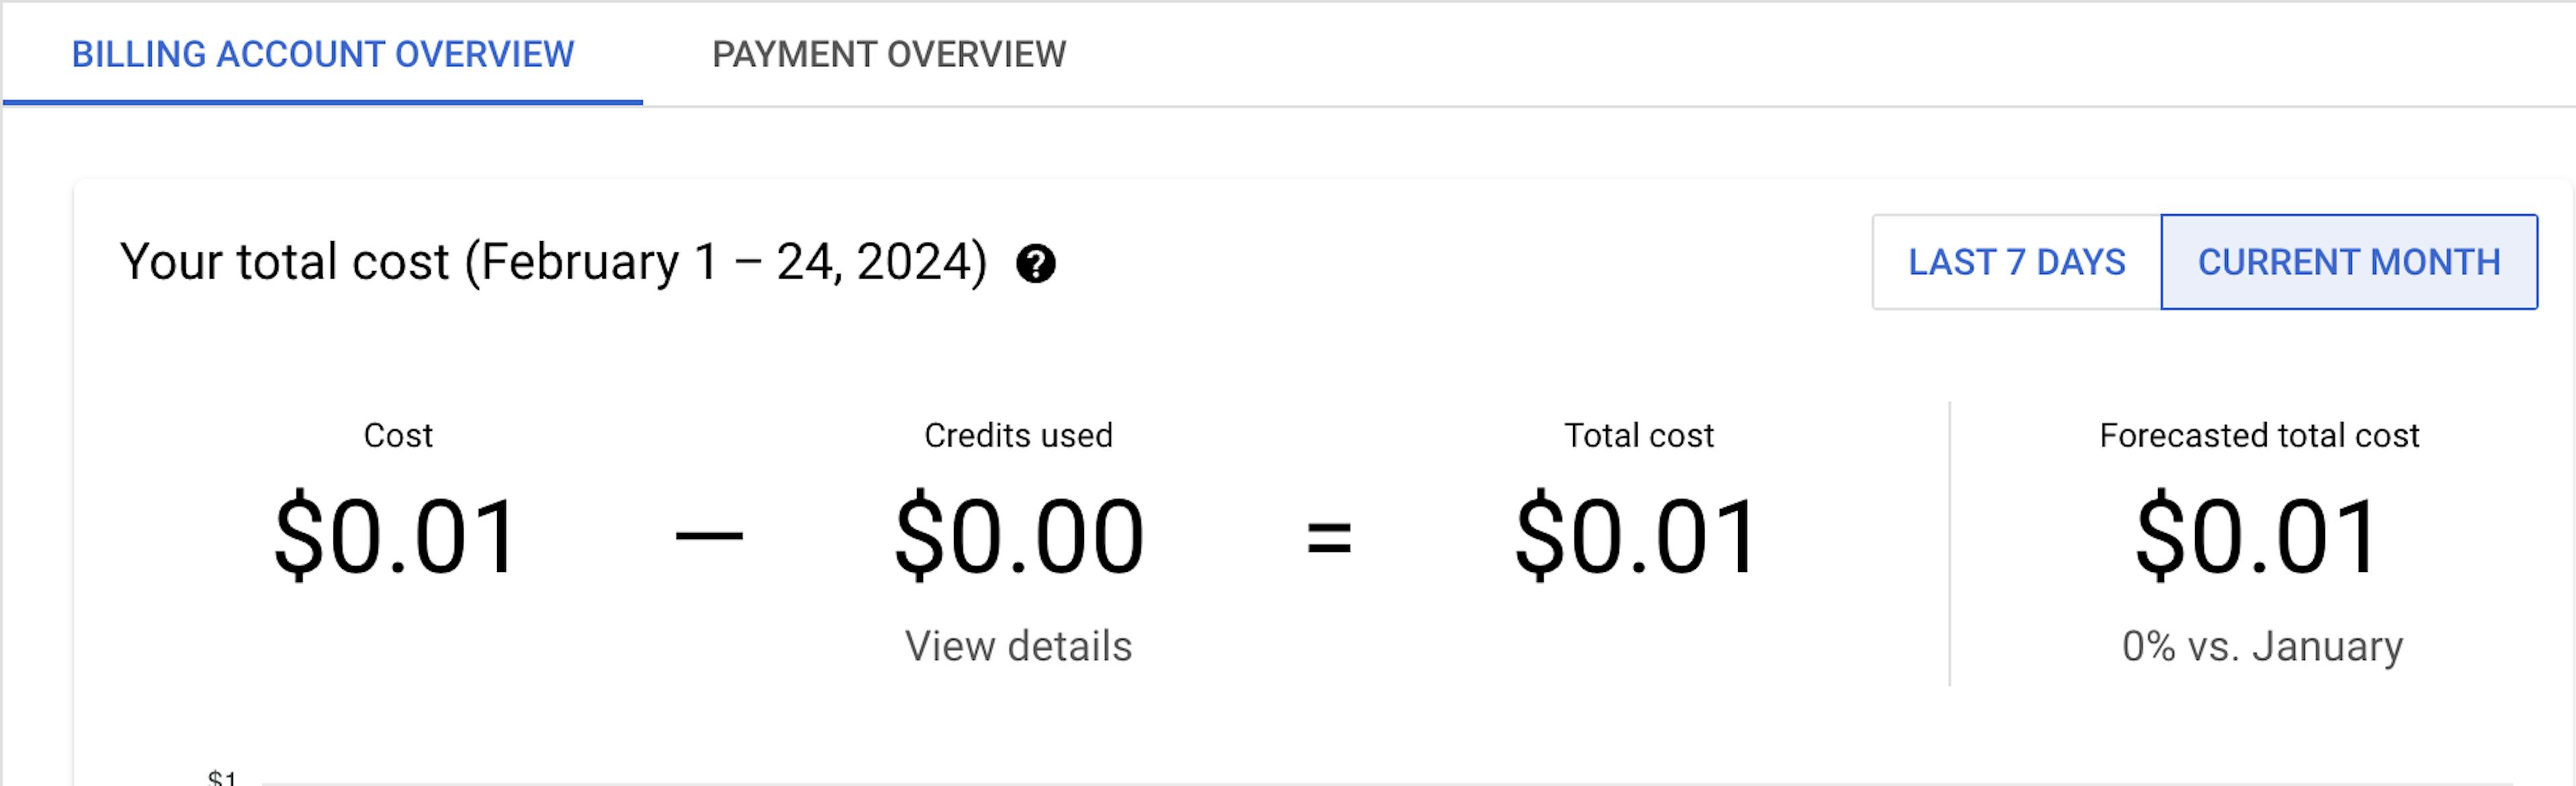Click the $1 chart axis label
The width and height of the screenshot is (2576, 786).
click(x=222, y=777)
